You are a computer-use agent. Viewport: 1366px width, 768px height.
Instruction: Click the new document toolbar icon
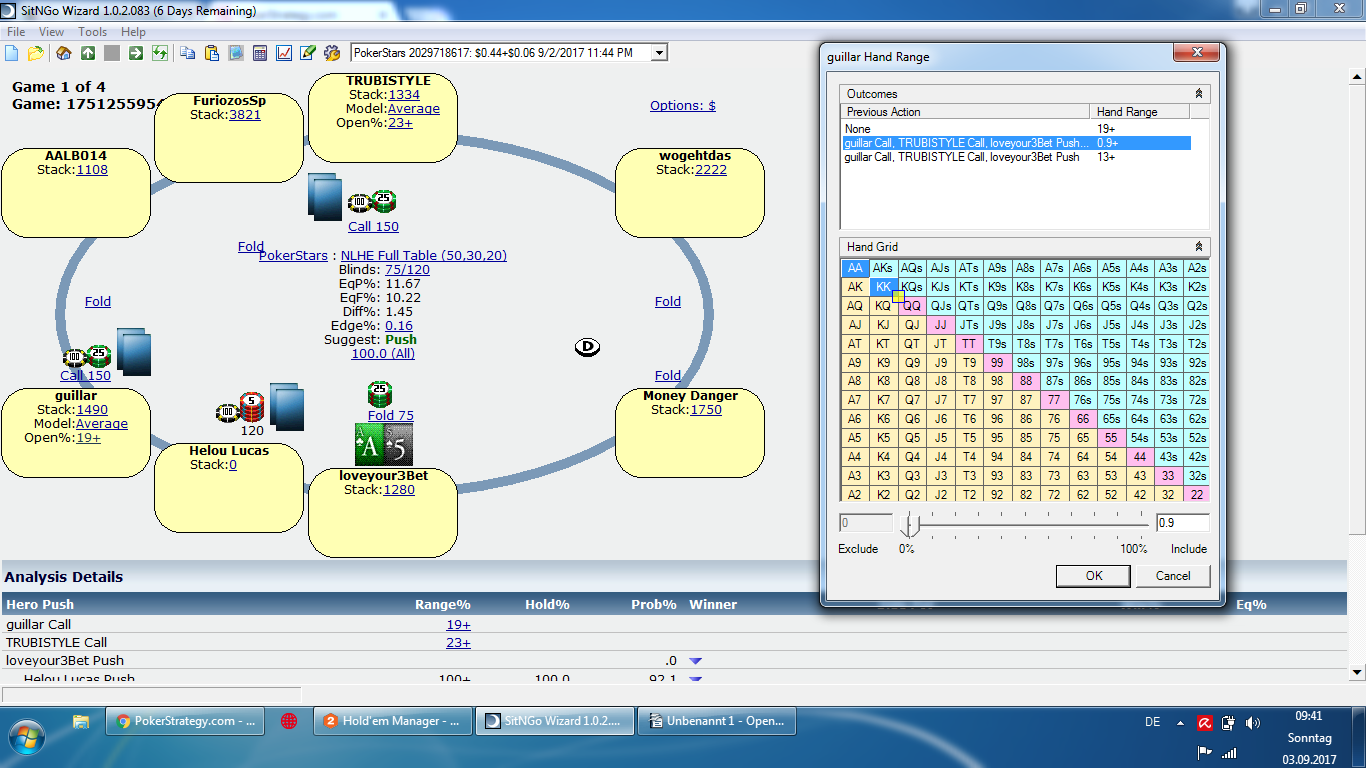12,53
